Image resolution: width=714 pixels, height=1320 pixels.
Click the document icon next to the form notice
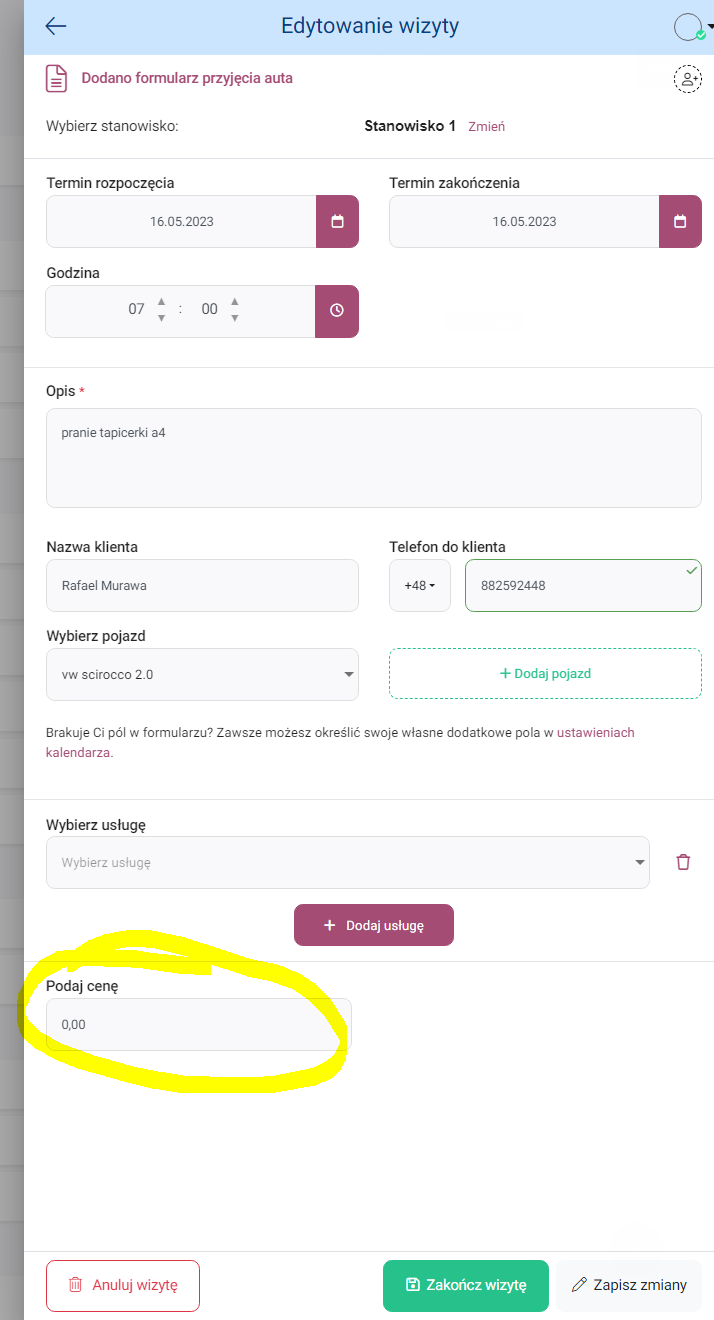tap(57, 78)
